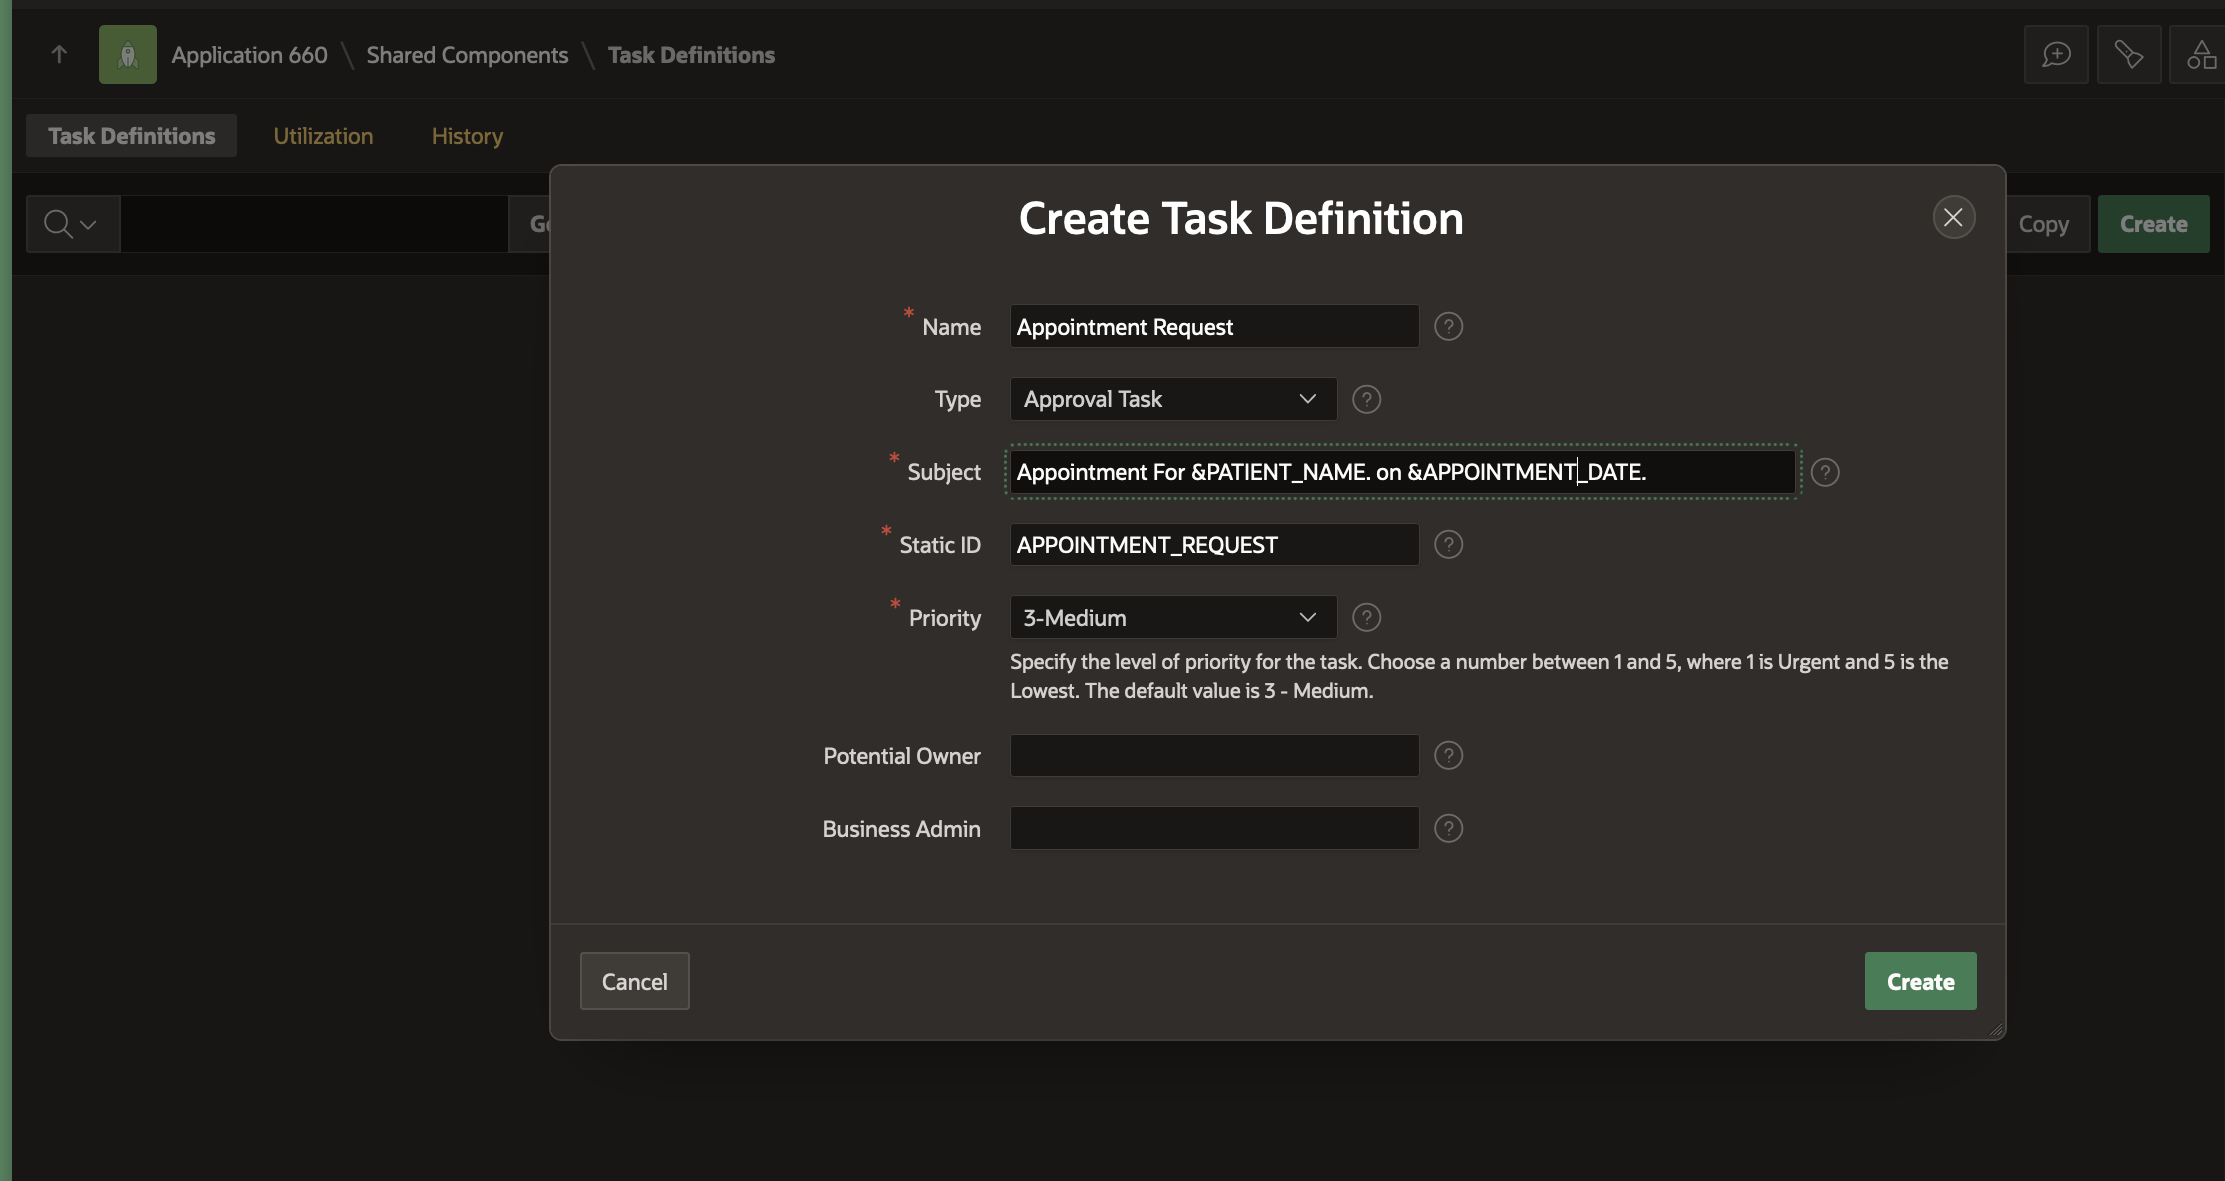The image size is (2225, 1181).
Task: Click the Static ID help question mark
Action: 1448,545
